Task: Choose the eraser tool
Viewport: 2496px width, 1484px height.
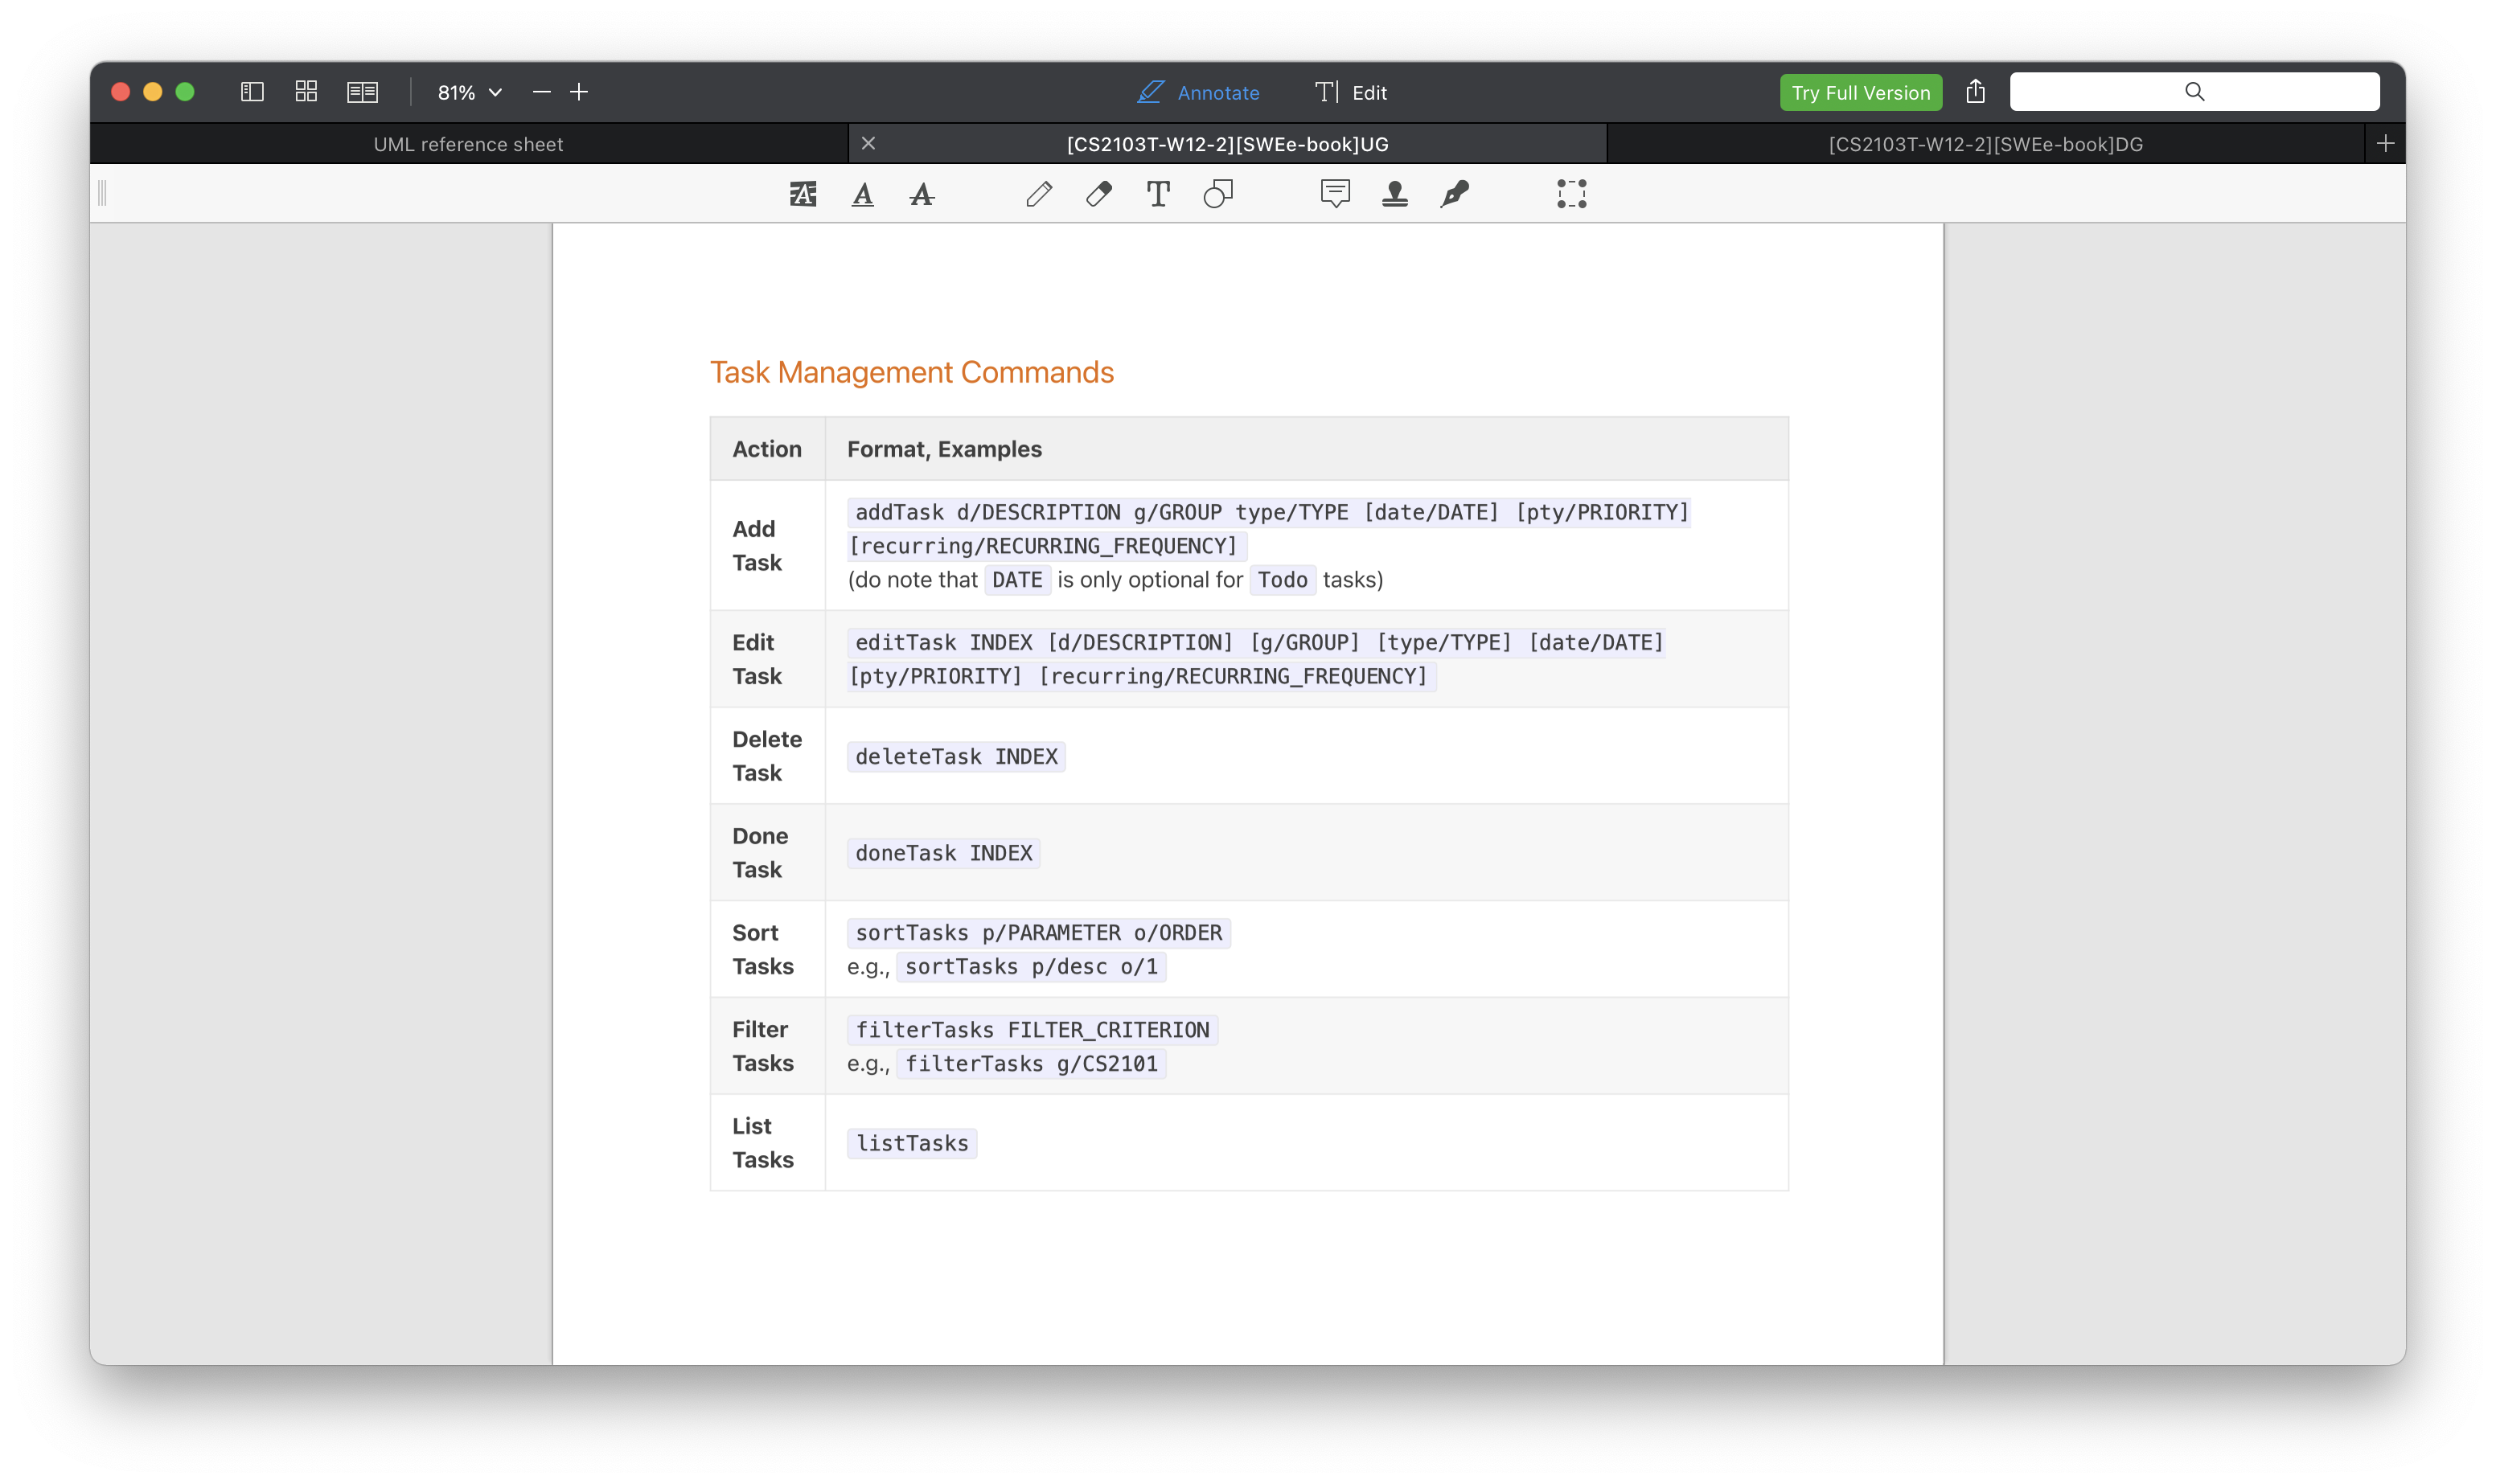Action: [x=1098, y=194]
